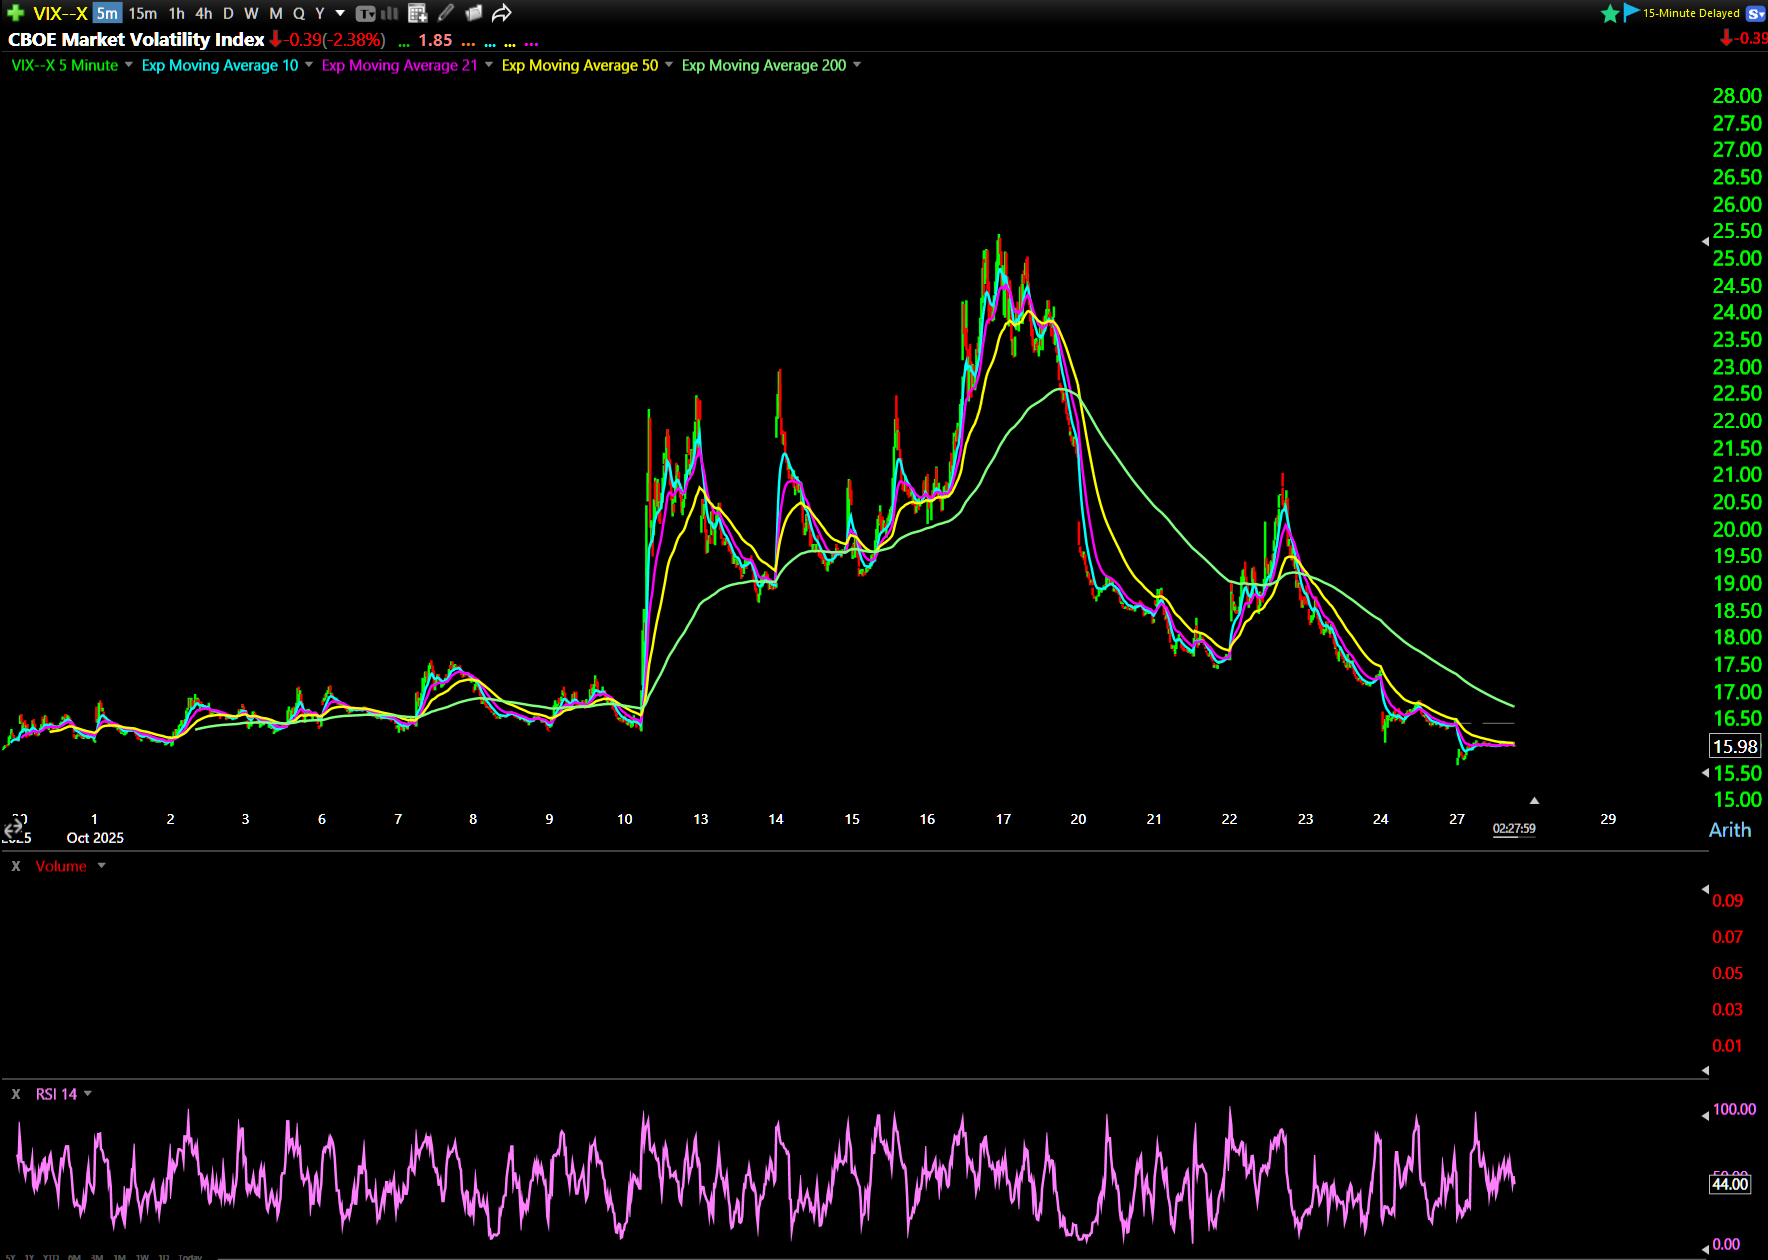This screenshot has height=1260, width=1768.
Task: Expand the timeframe dropdown arrow after Y
Action: click(340, 13)
